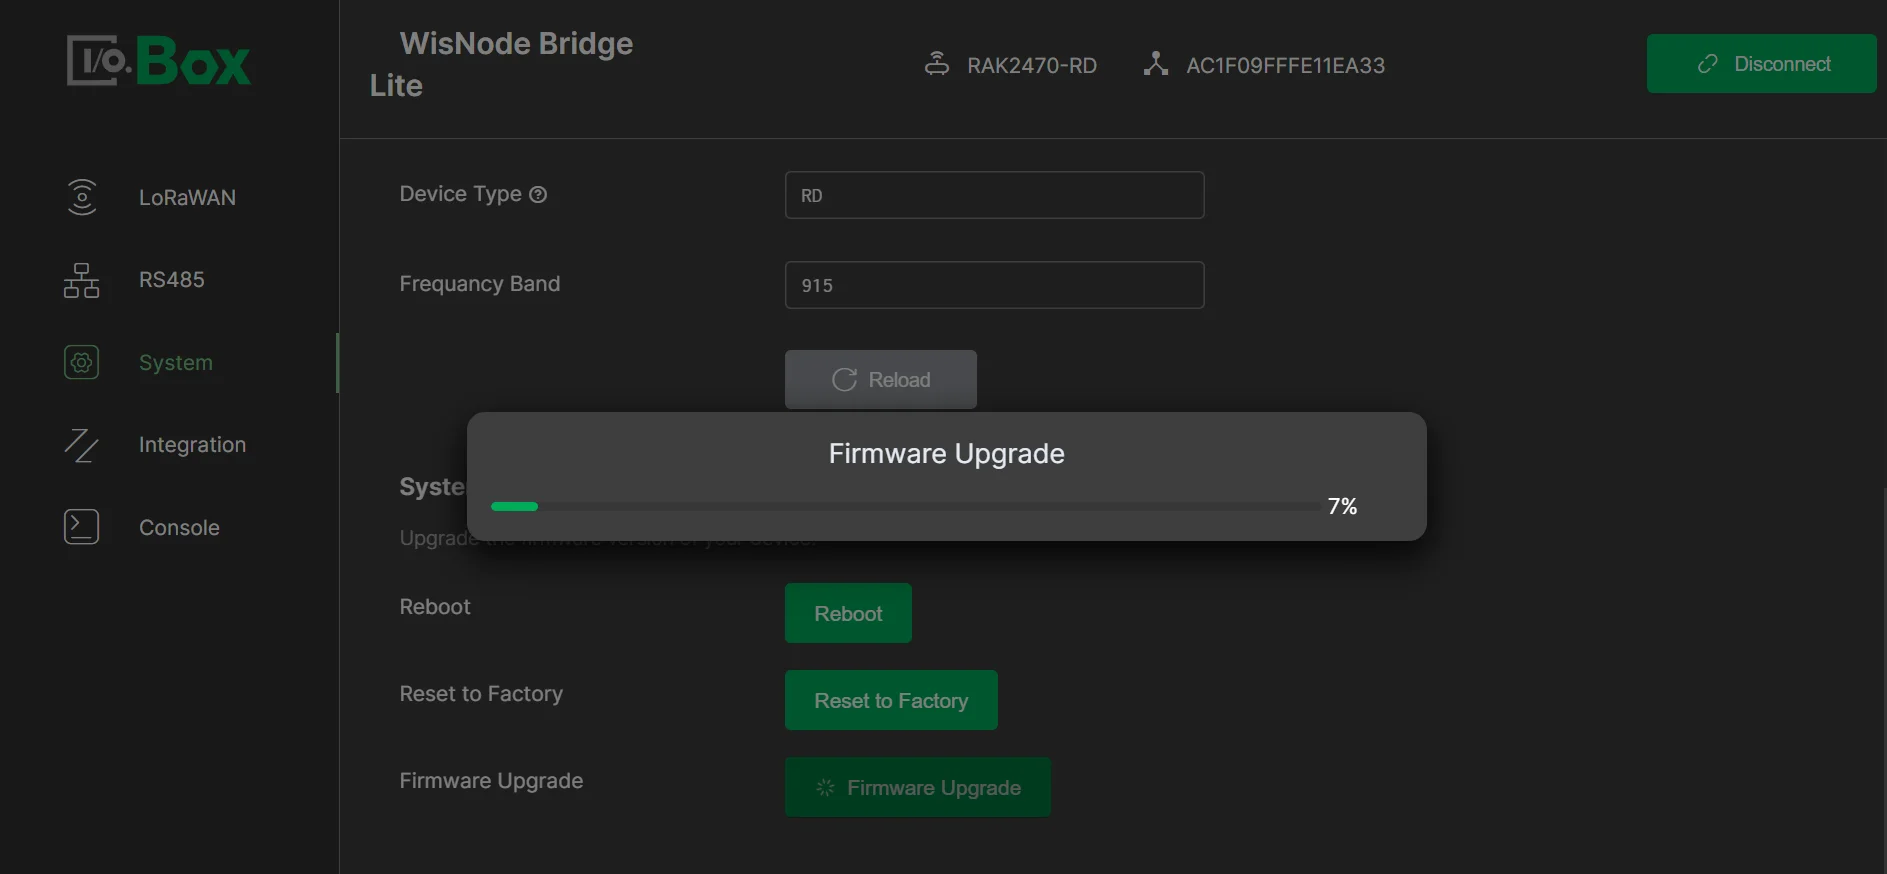Click the Reset to Factory row label
The image size is (1887, 874).
click(x=481, y=694)
